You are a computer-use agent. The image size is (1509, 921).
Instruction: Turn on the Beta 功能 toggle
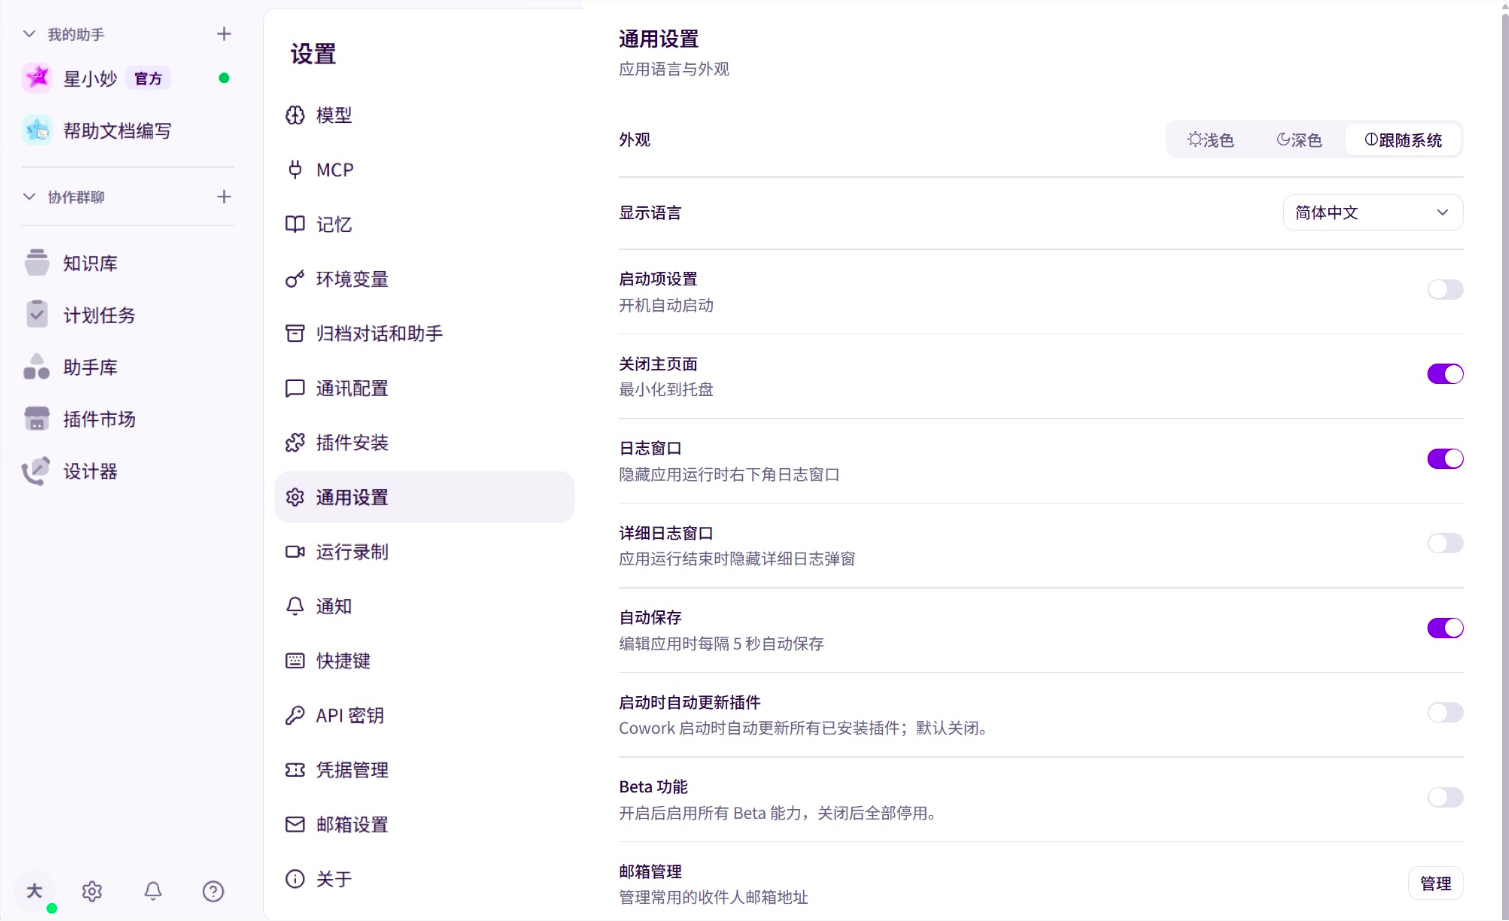point(1445,797)
